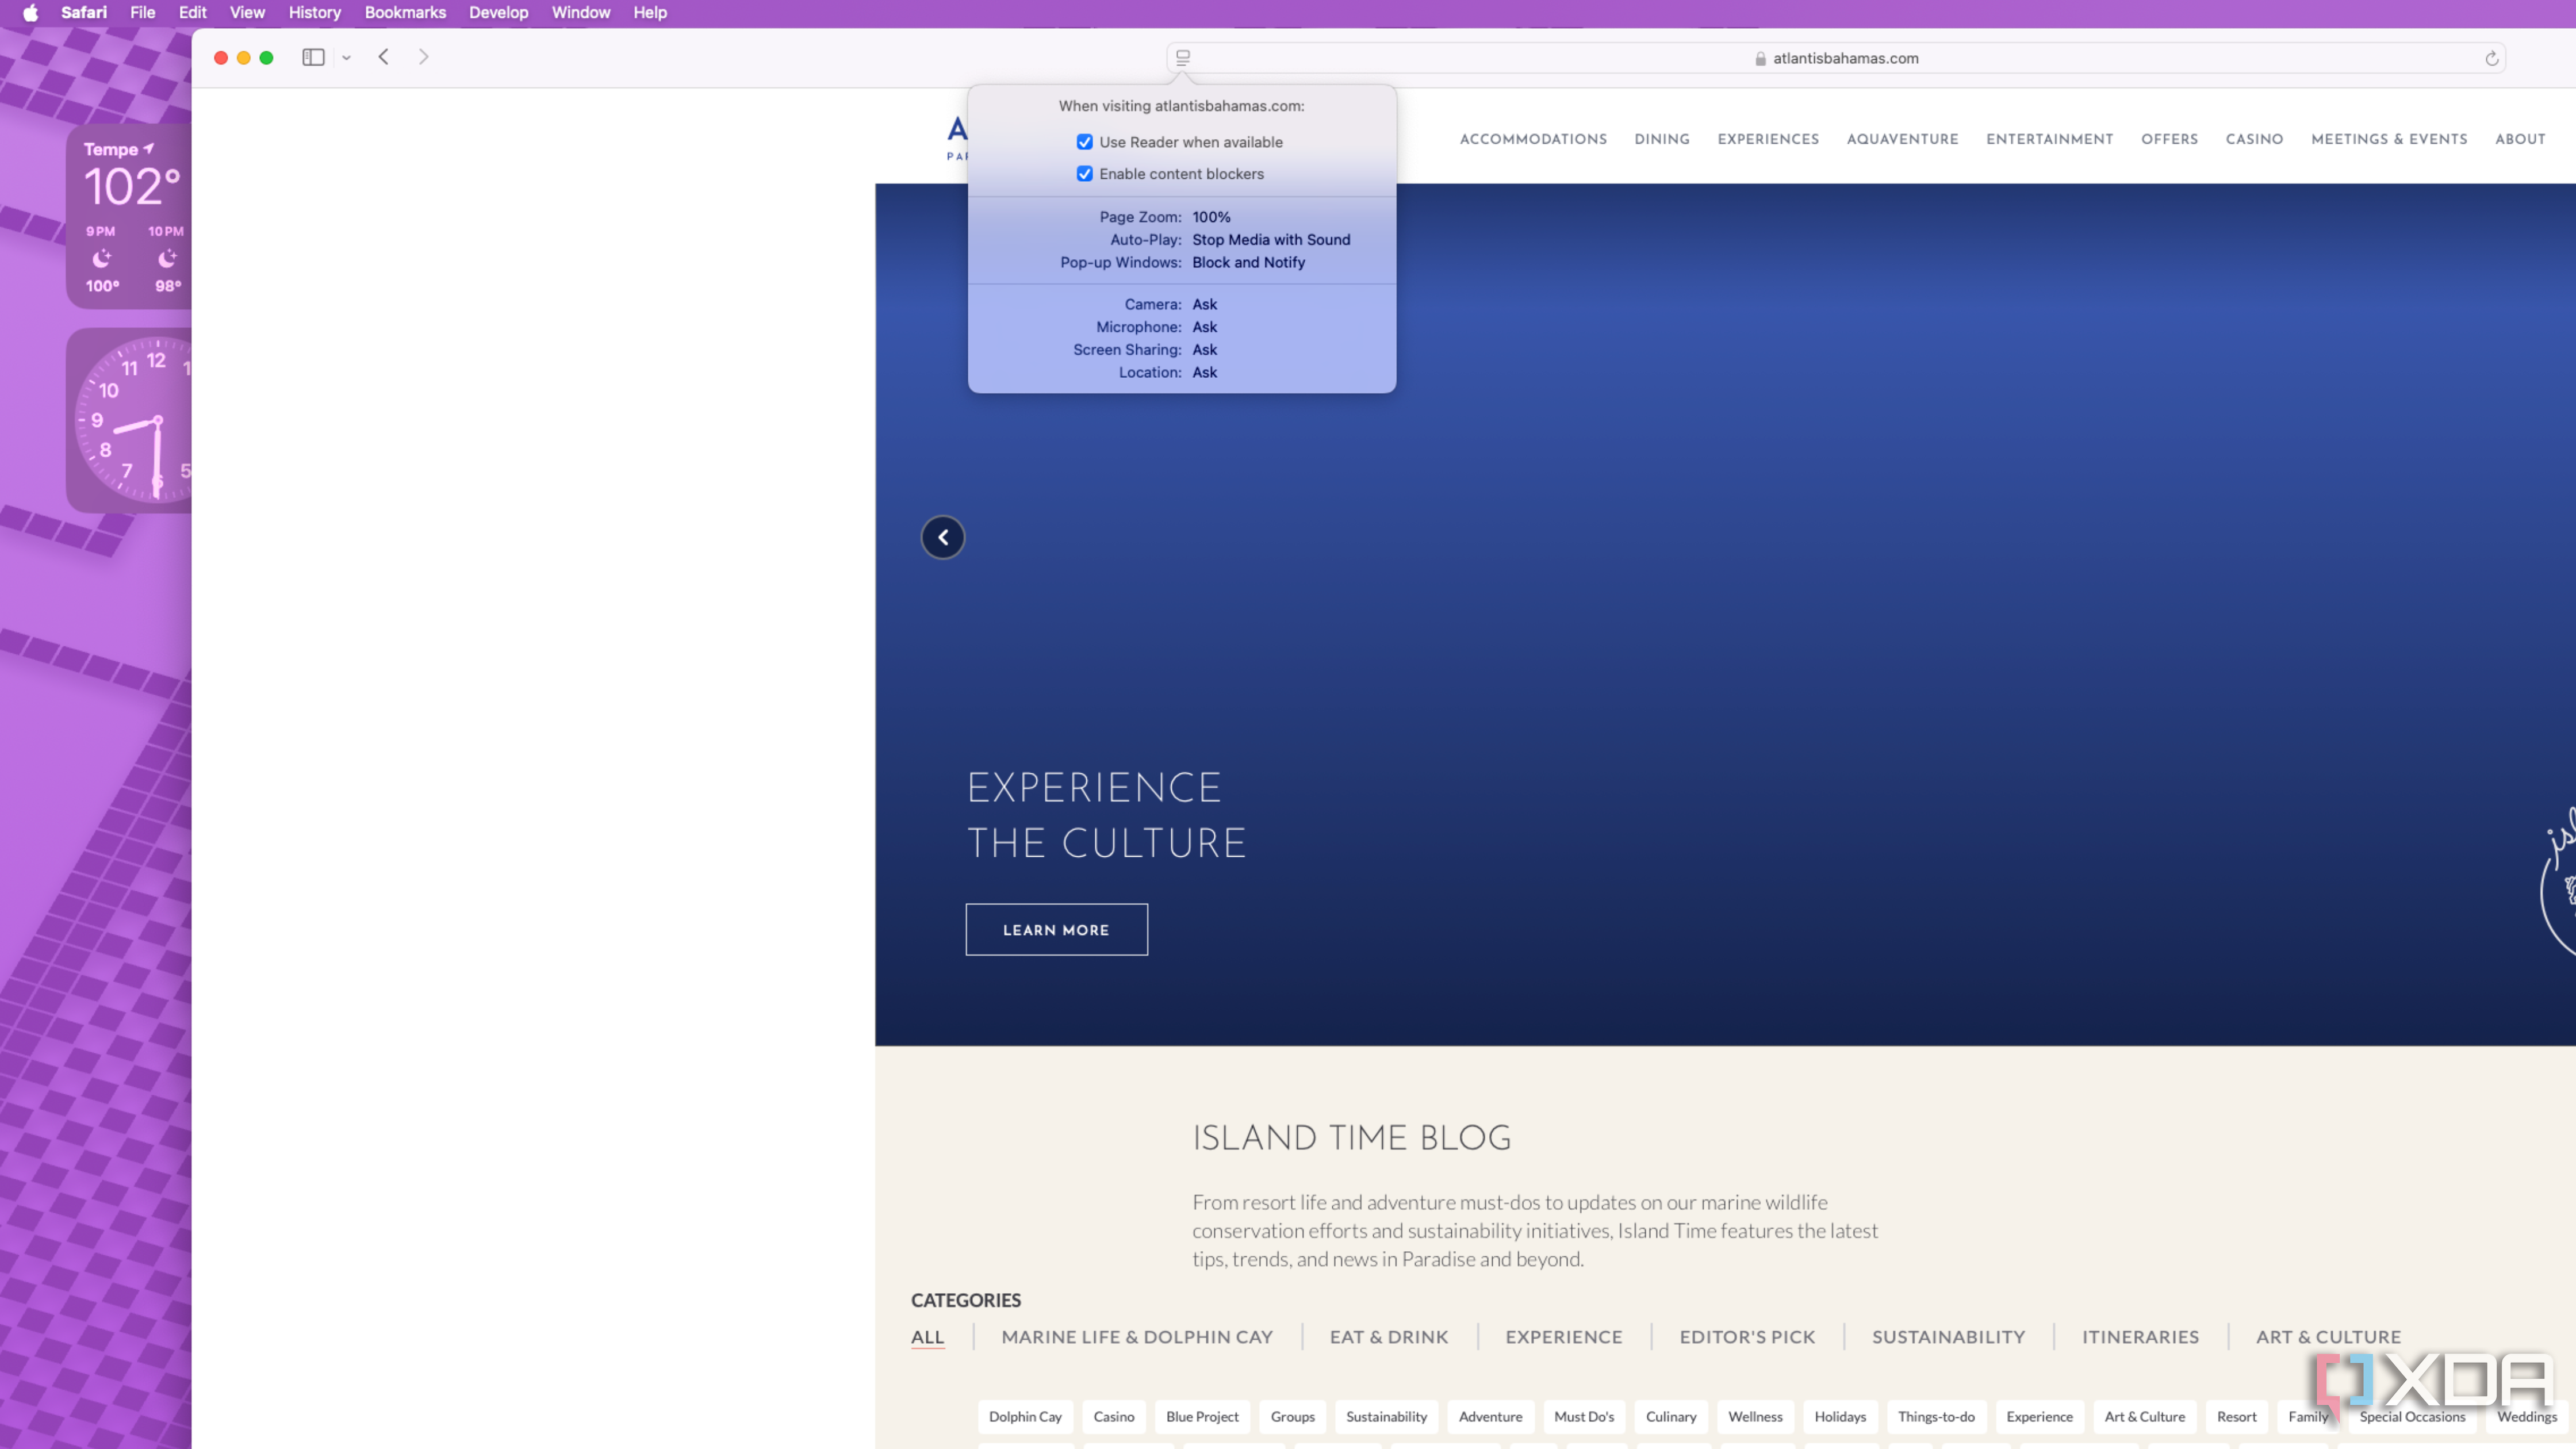
Task: Click the Tempe weather widget
Action: coord(129,216)
